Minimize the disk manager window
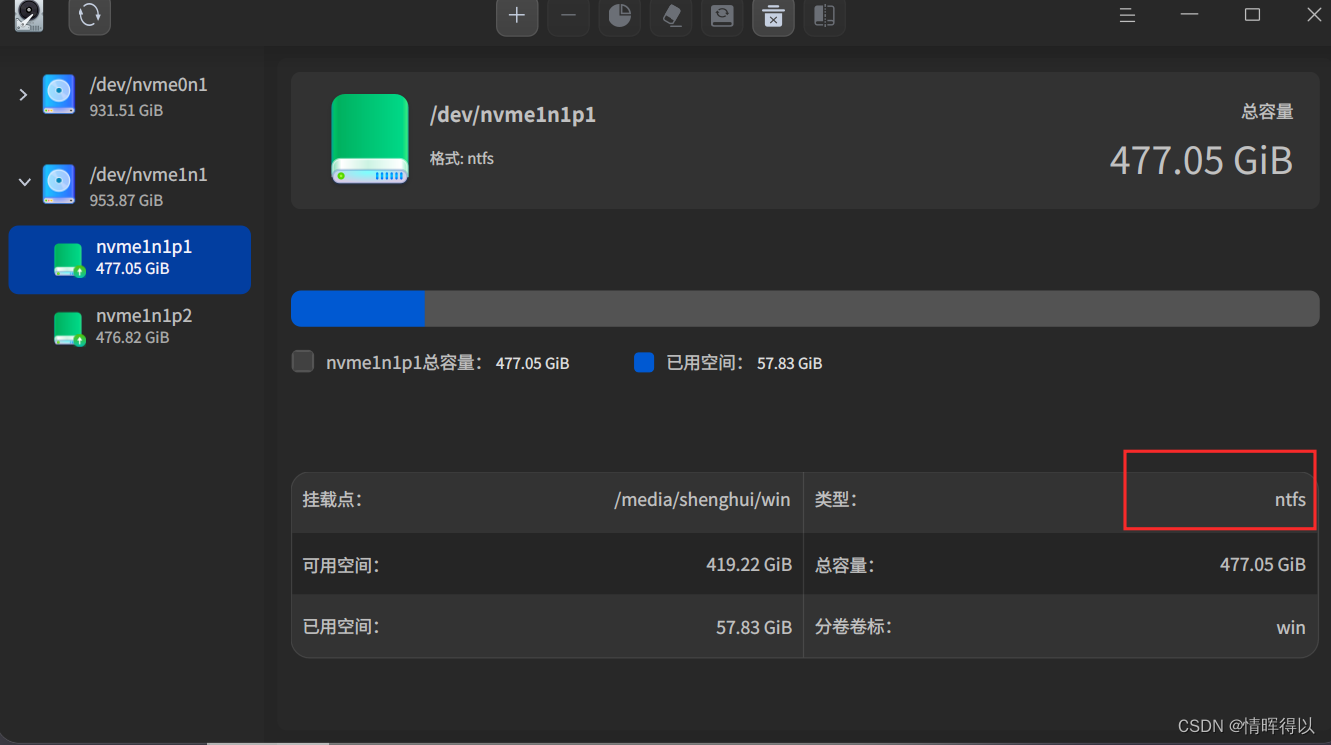 1189,15
